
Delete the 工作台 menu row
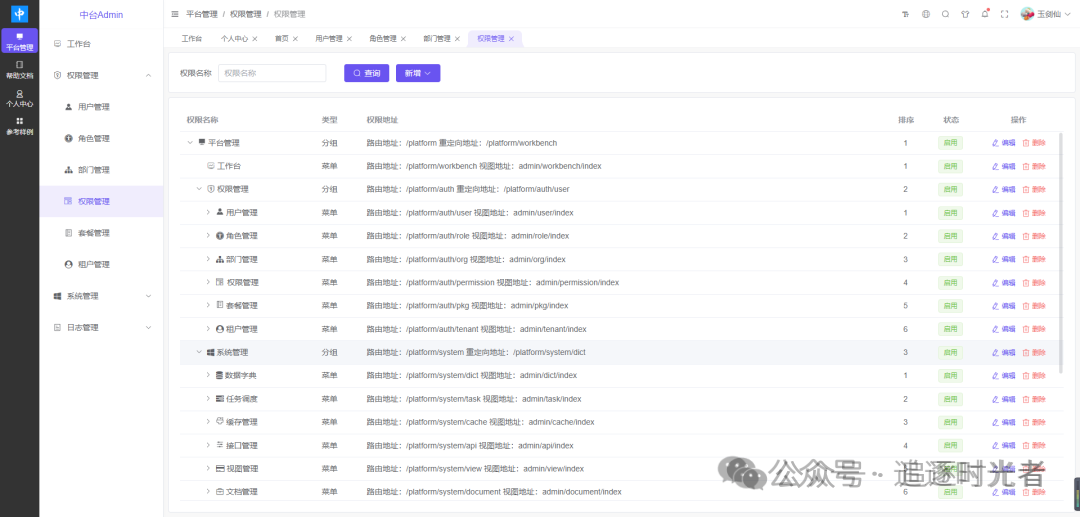[x=1035, y=166]
